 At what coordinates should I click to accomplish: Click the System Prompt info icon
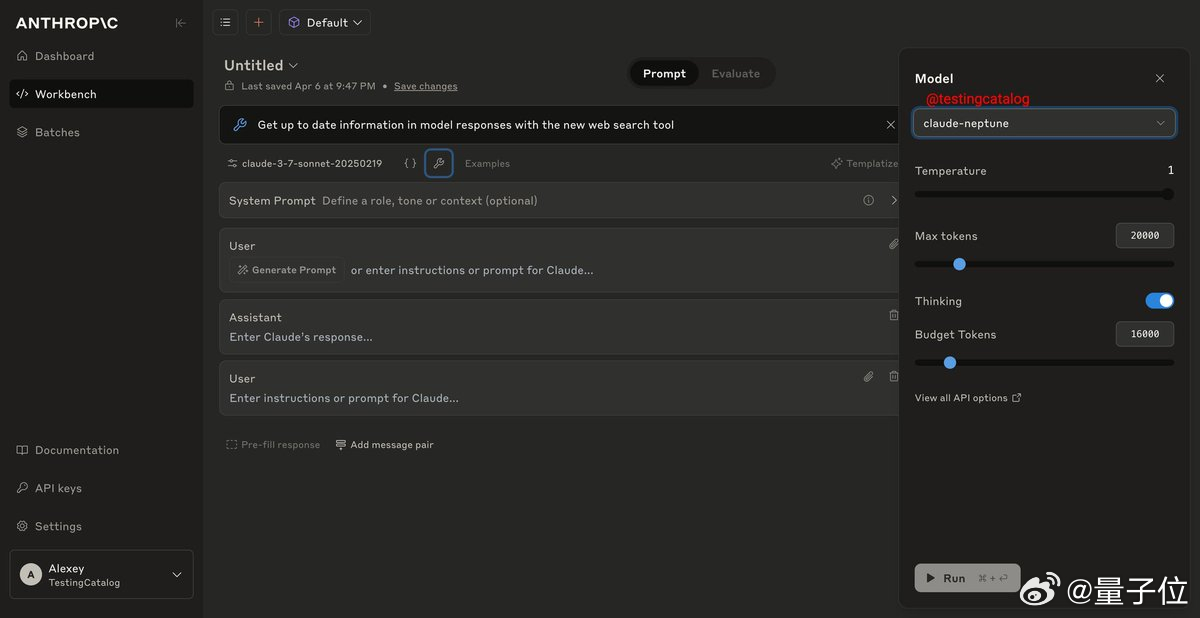(x=868, y=200)
